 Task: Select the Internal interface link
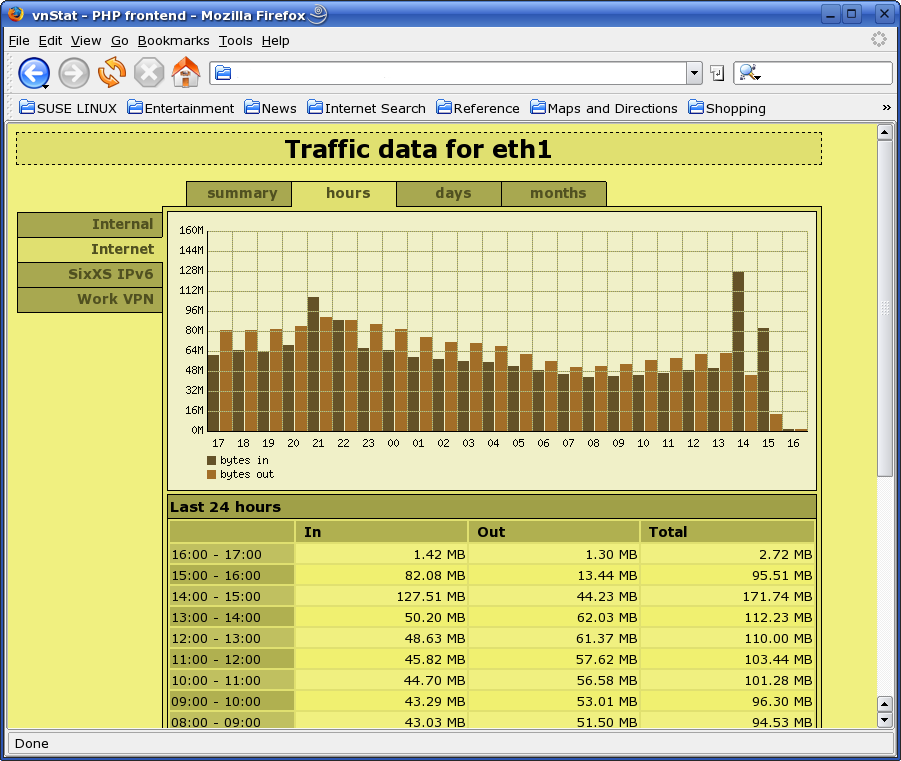click(x=91, y=224)
